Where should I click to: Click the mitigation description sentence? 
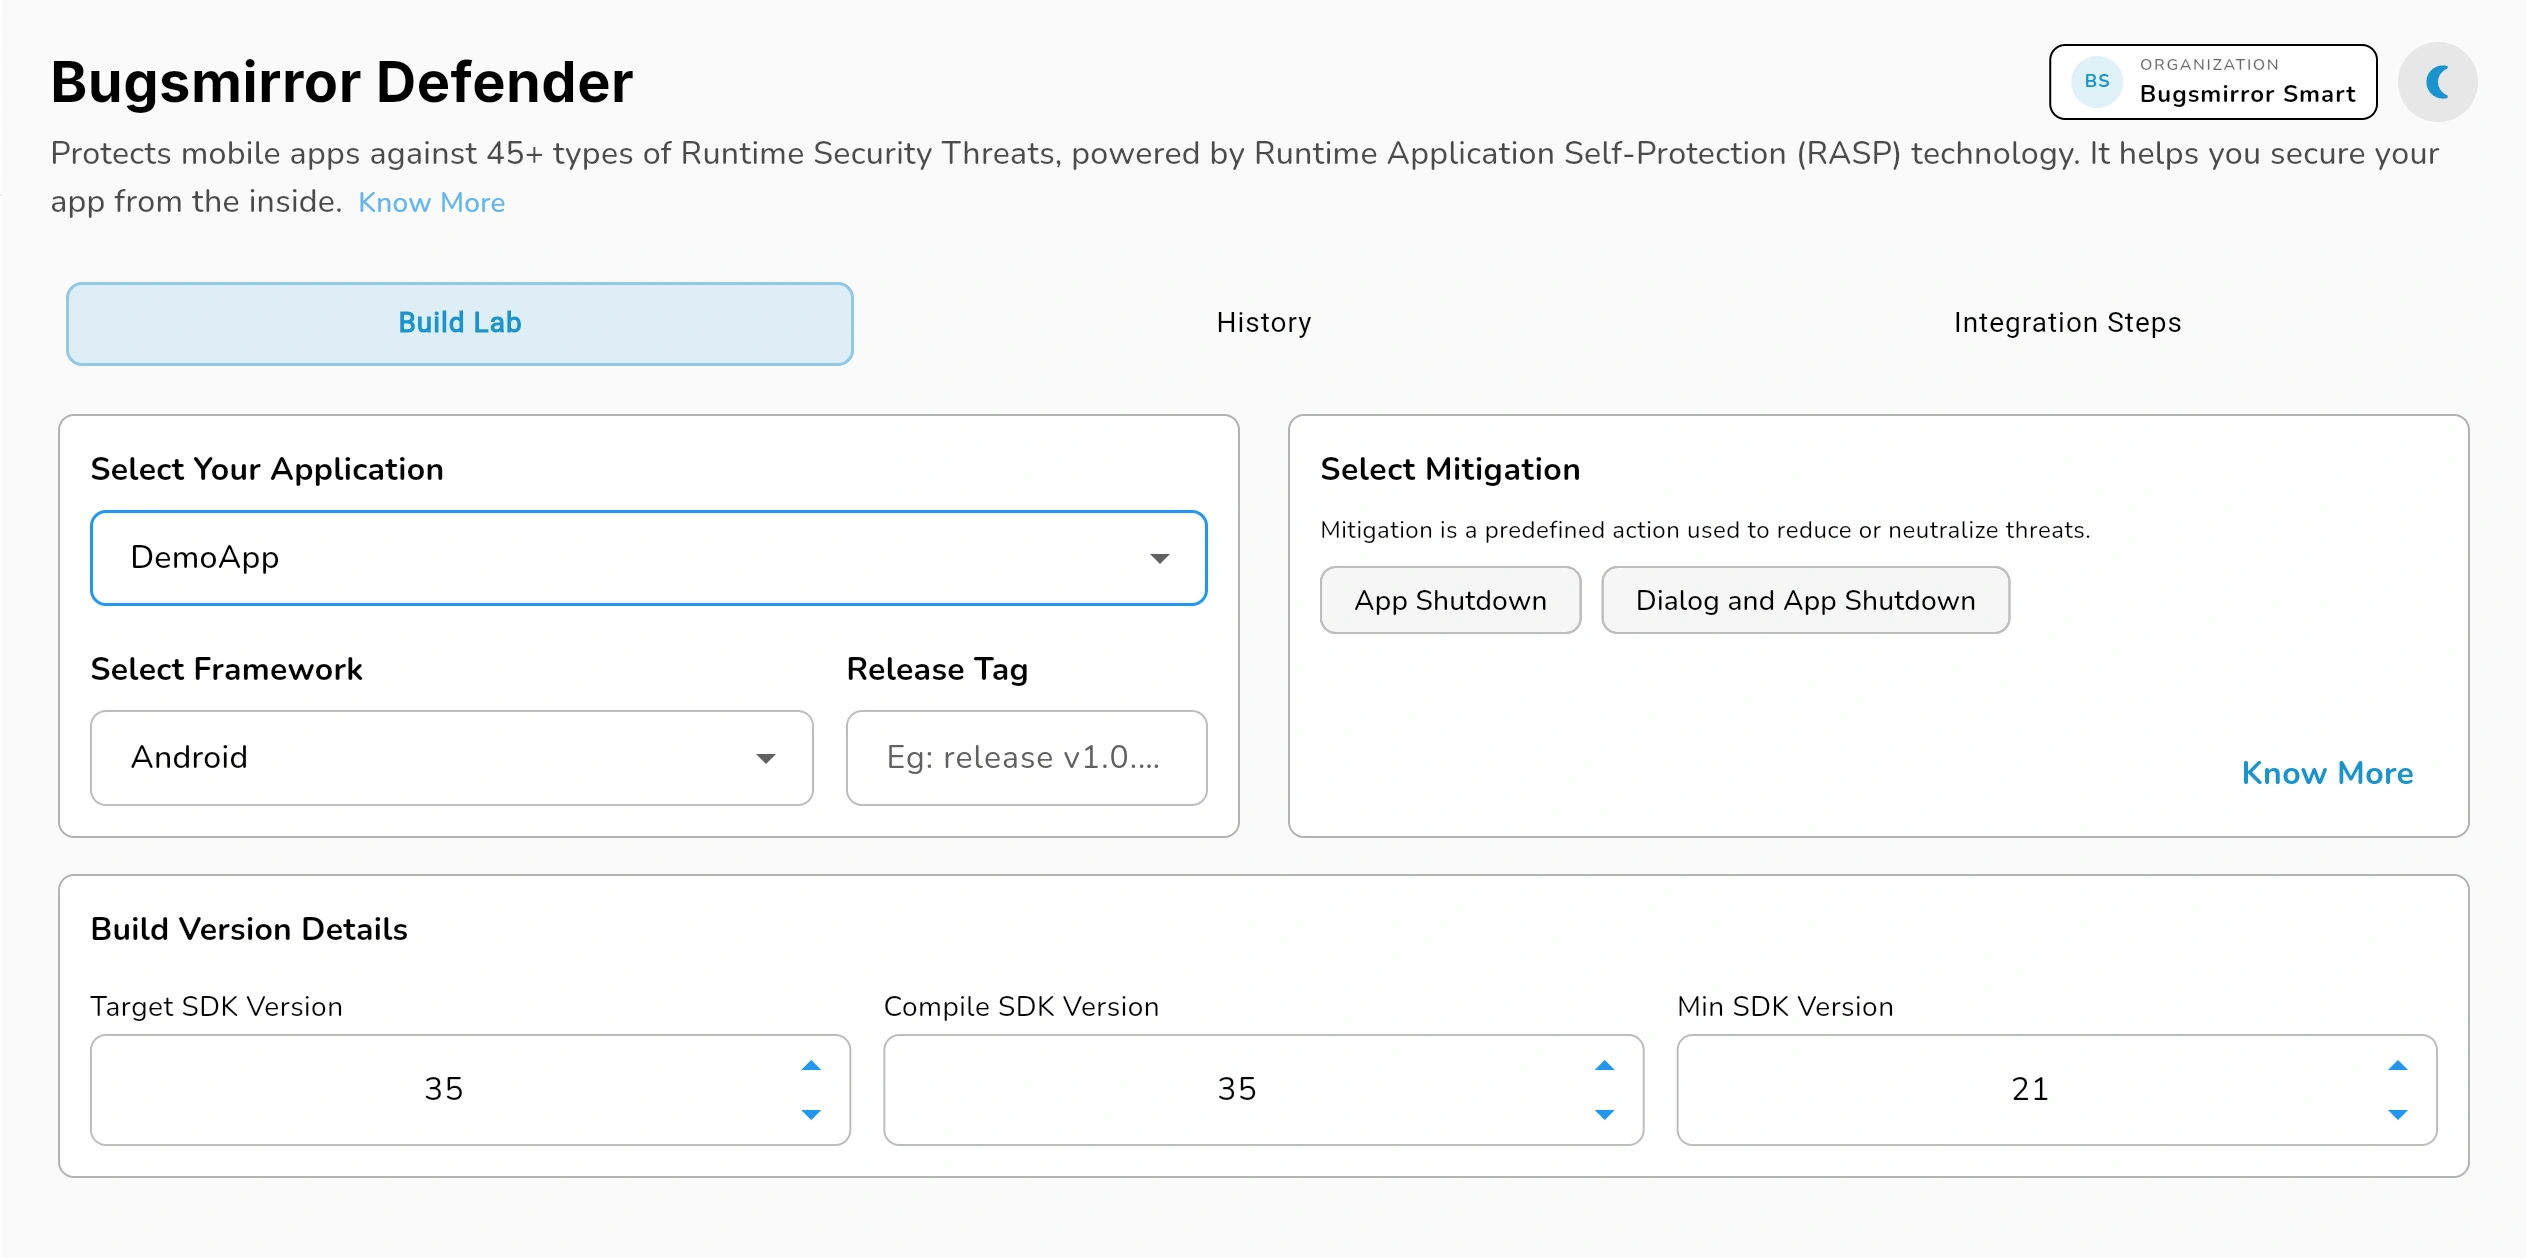1705,530
